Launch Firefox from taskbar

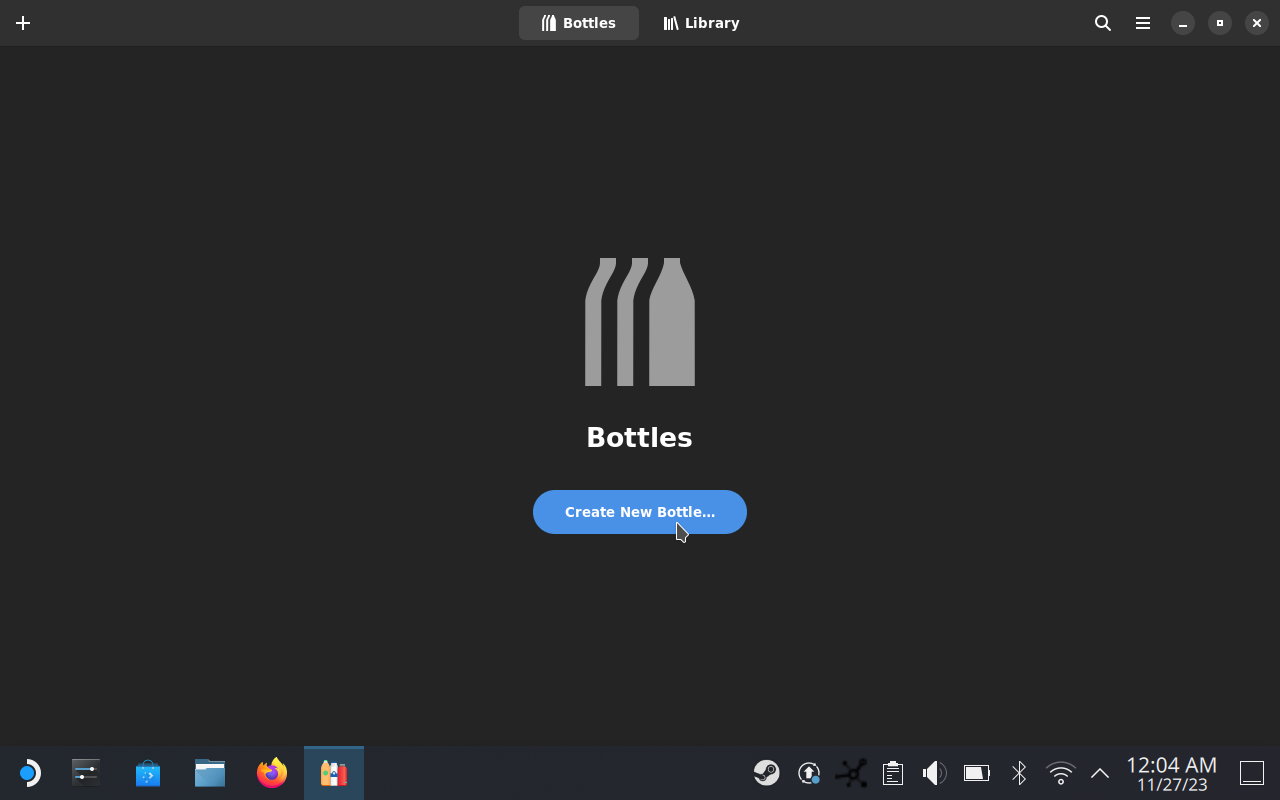272,773
